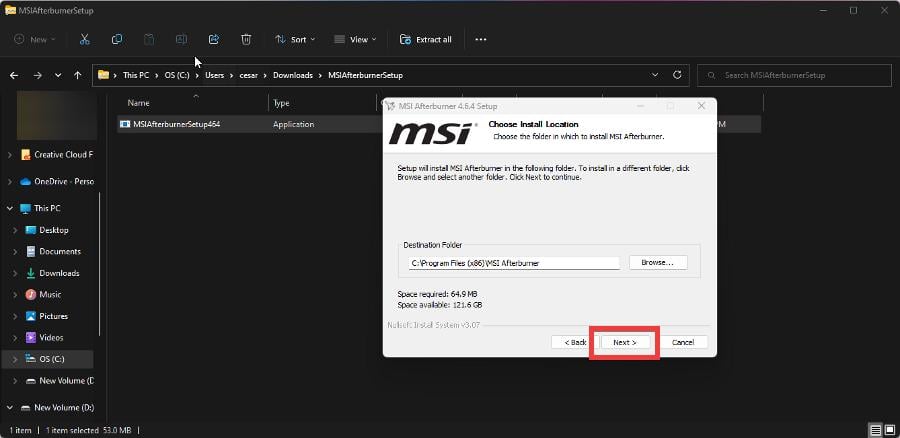
Task: Open address bar history dropdown
Action: pyautogui.click(x=655, y=75)
